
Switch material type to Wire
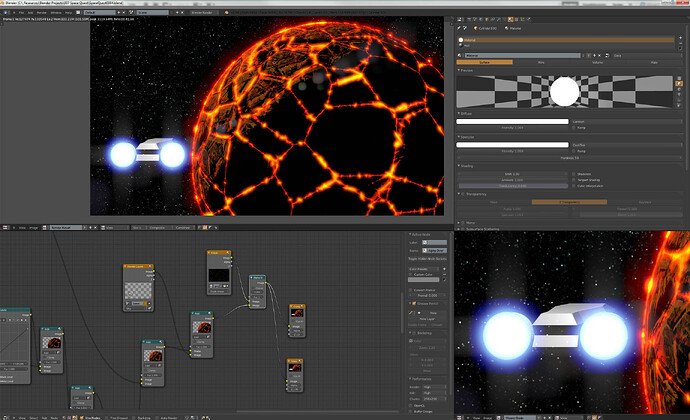point(541,63)
